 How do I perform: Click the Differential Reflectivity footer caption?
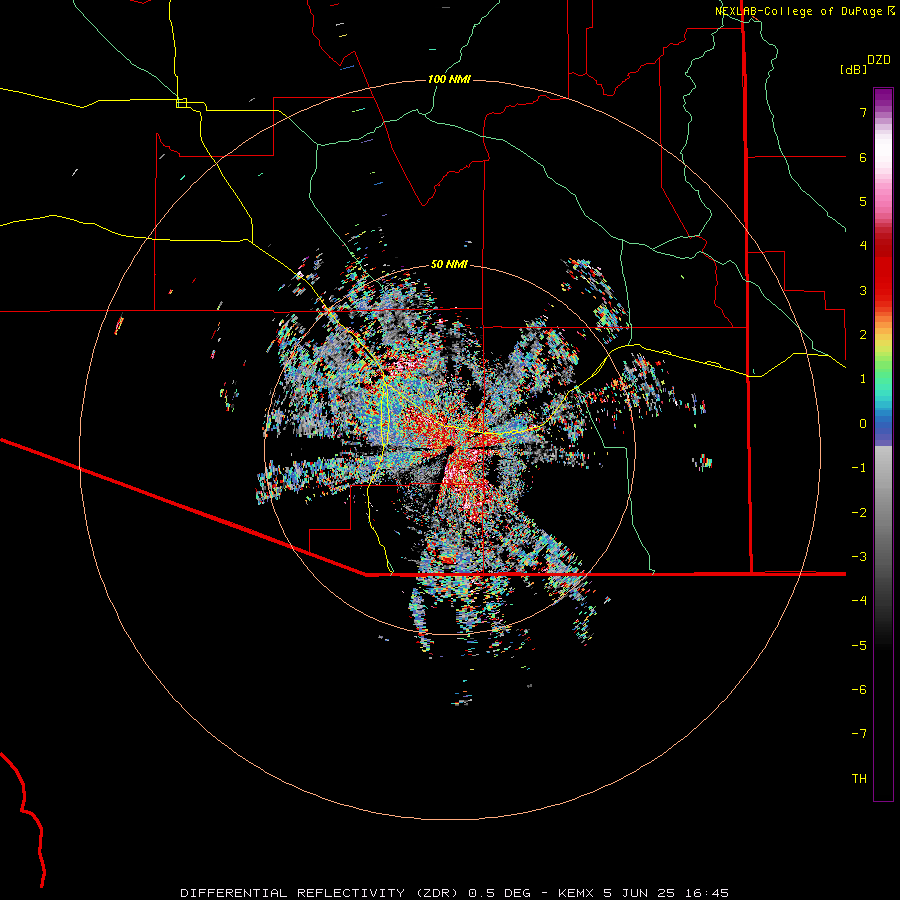pos(454,893)
